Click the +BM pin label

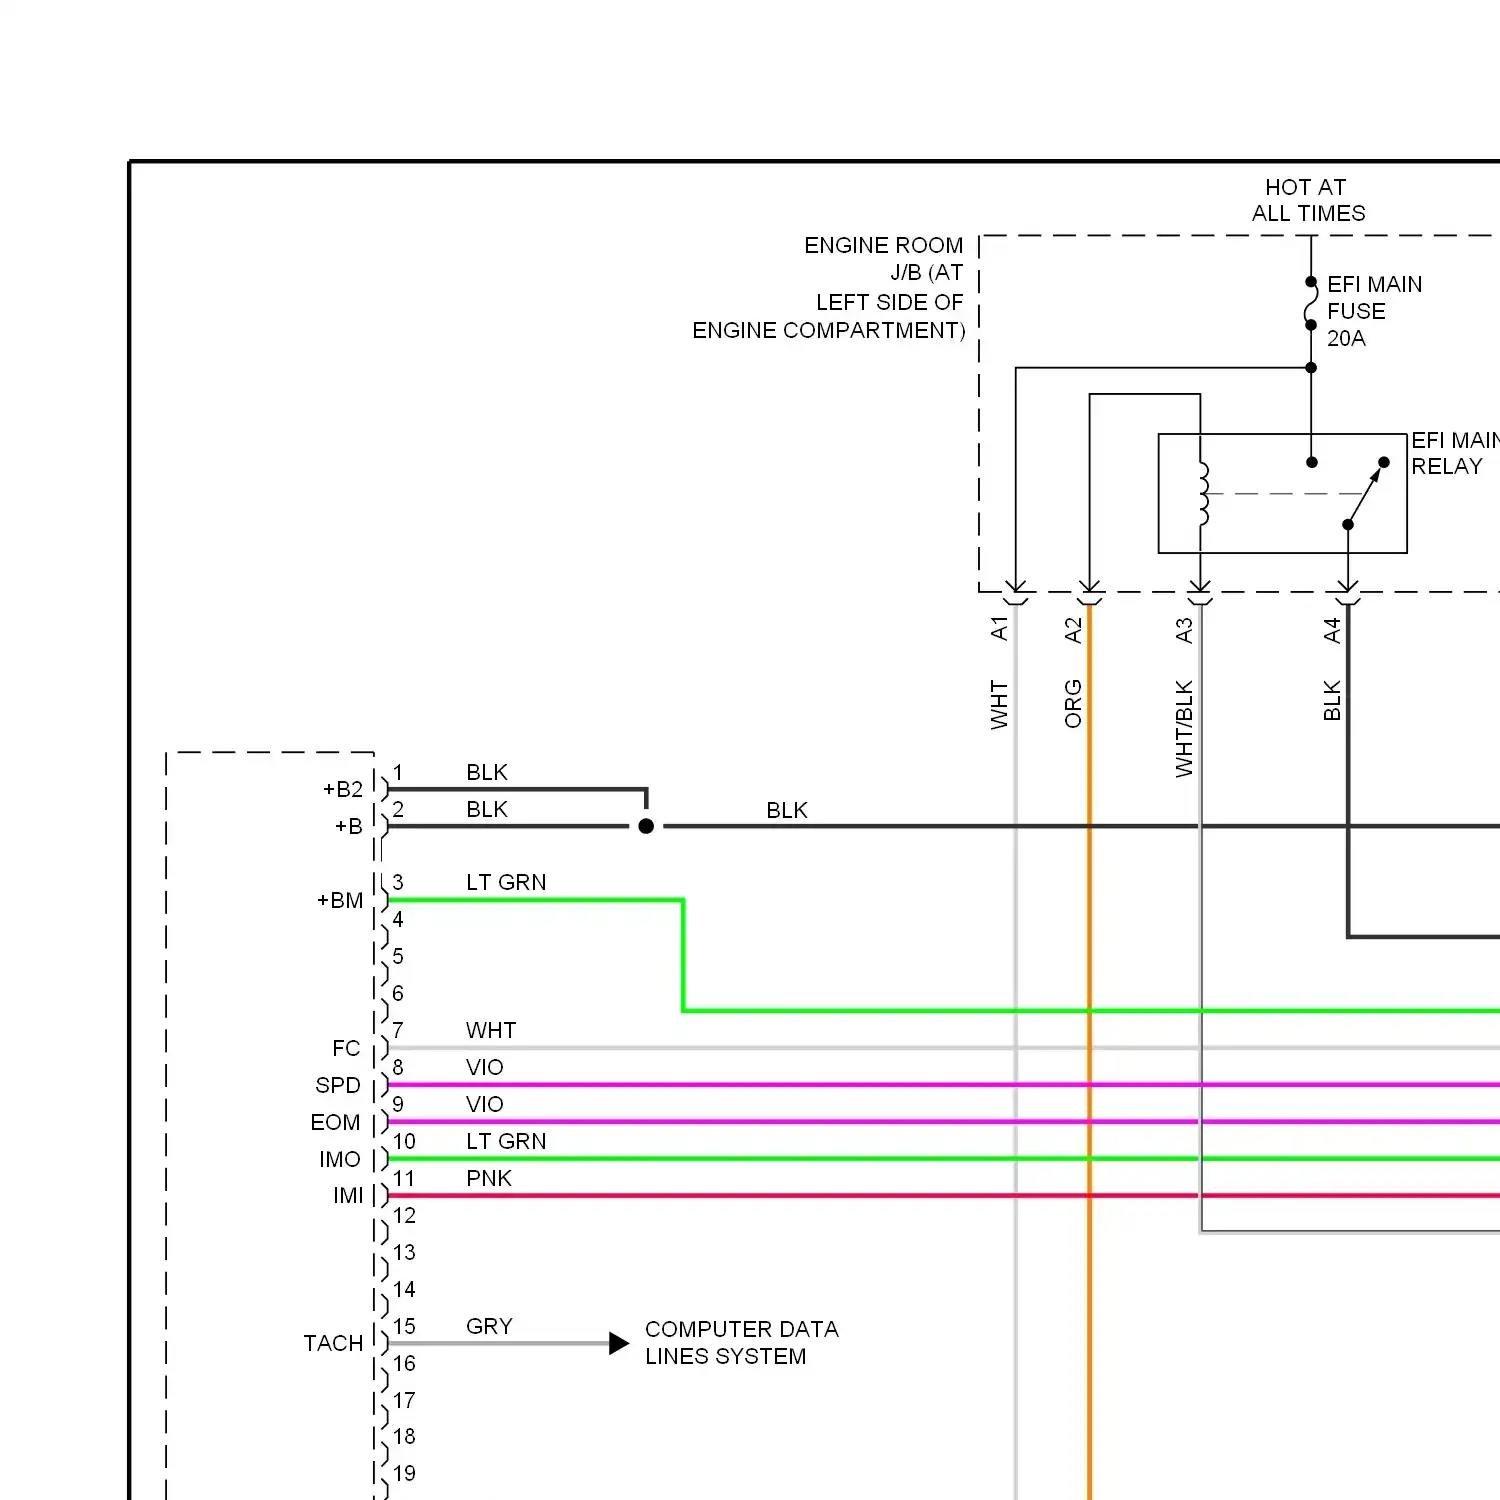[x=340, y=900]
